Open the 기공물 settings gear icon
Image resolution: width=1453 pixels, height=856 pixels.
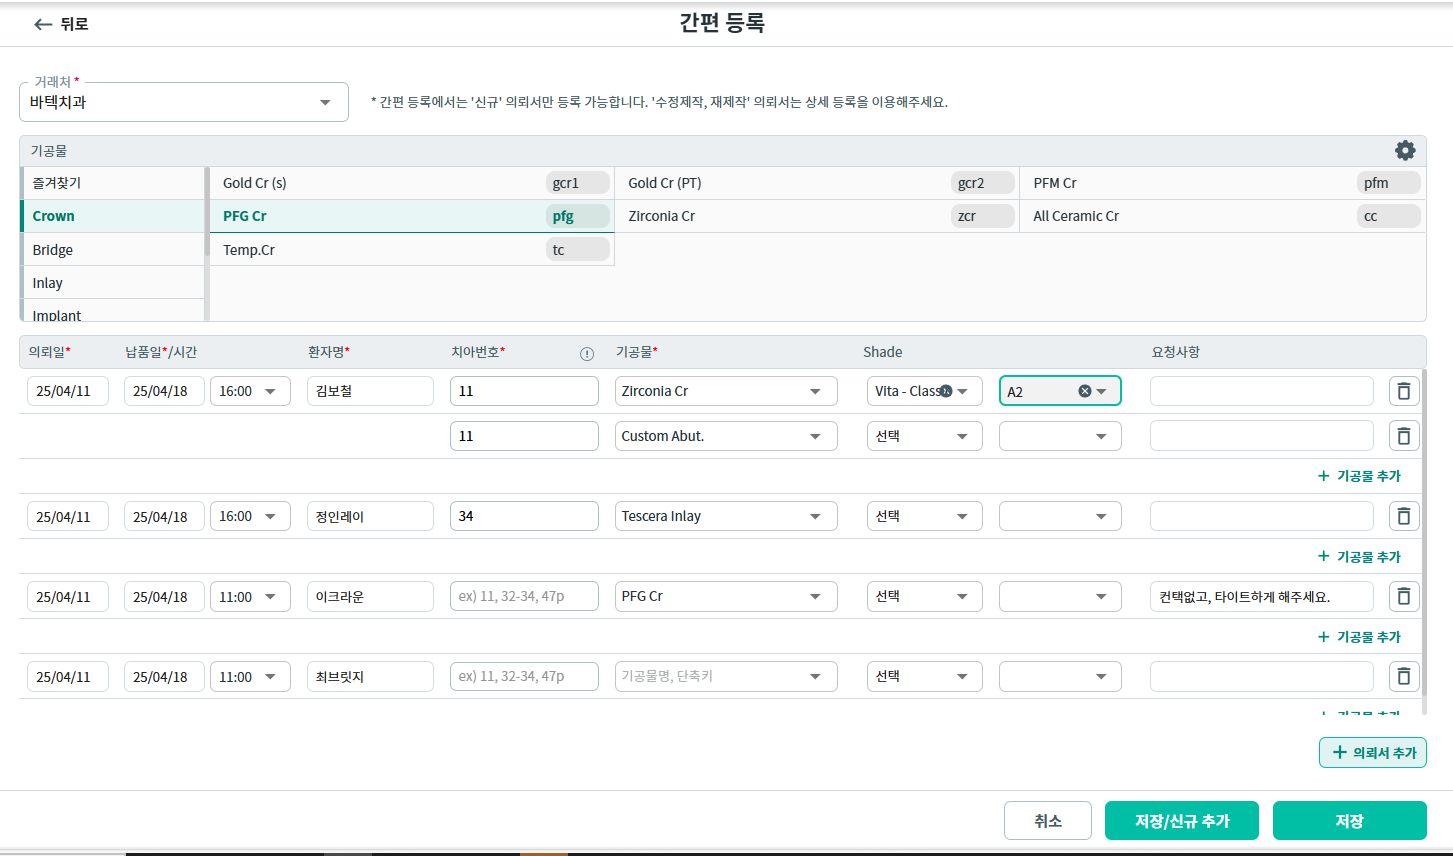[x=1405, y=151]
